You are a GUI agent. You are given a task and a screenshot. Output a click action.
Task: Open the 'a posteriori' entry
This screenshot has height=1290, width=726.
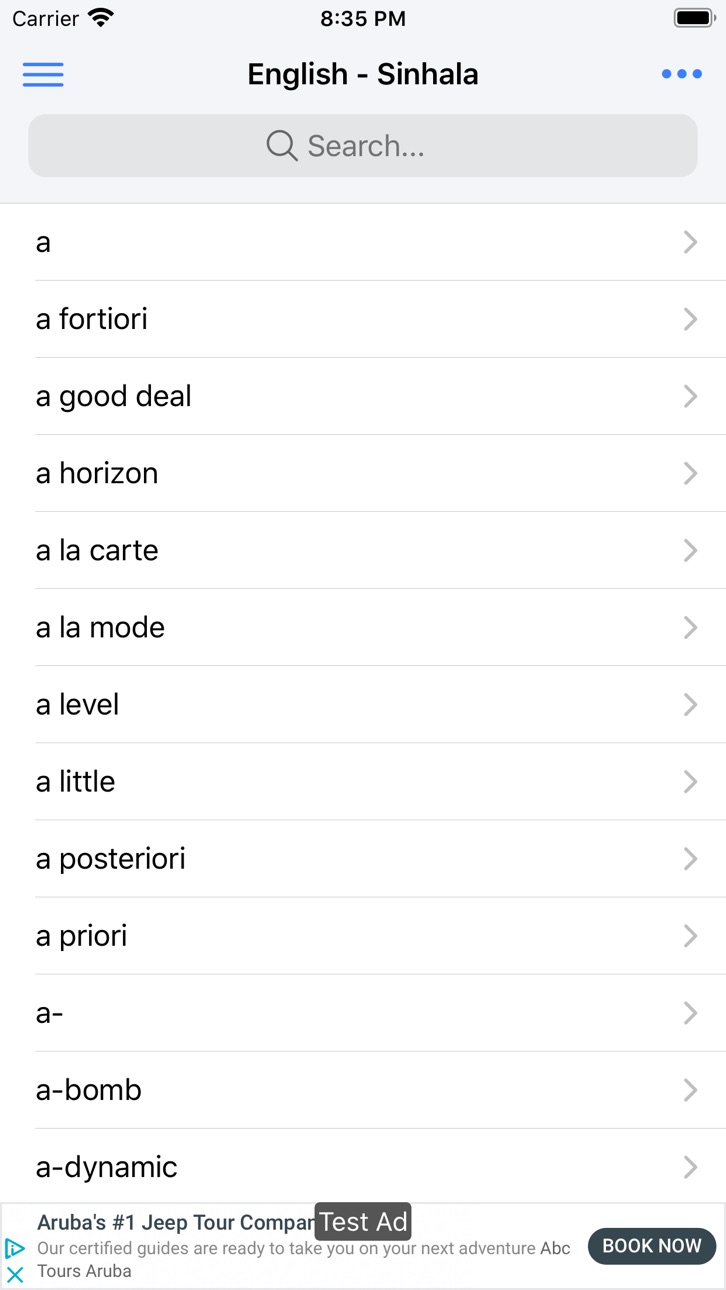point(363,859)
